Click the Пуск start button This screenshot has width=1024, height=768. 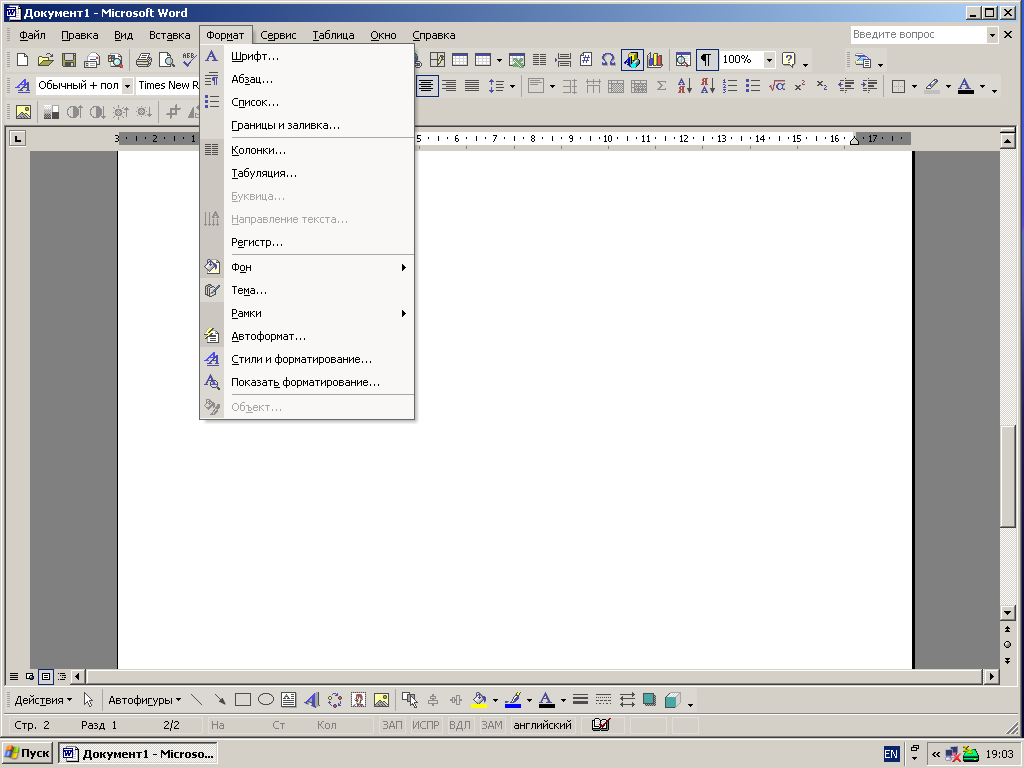28,753
